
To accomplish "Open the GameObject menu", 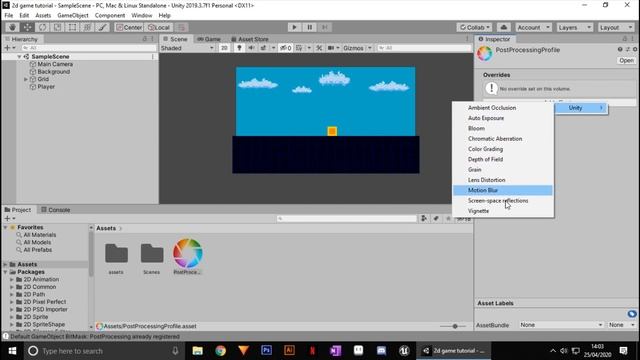I will [x=73, y=16].
